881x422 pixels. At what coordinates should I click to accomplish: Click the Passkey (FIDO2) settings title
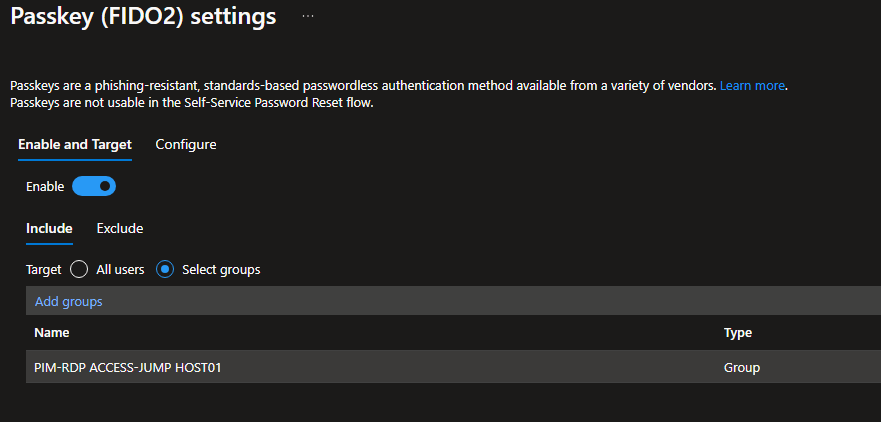(143, 17)
